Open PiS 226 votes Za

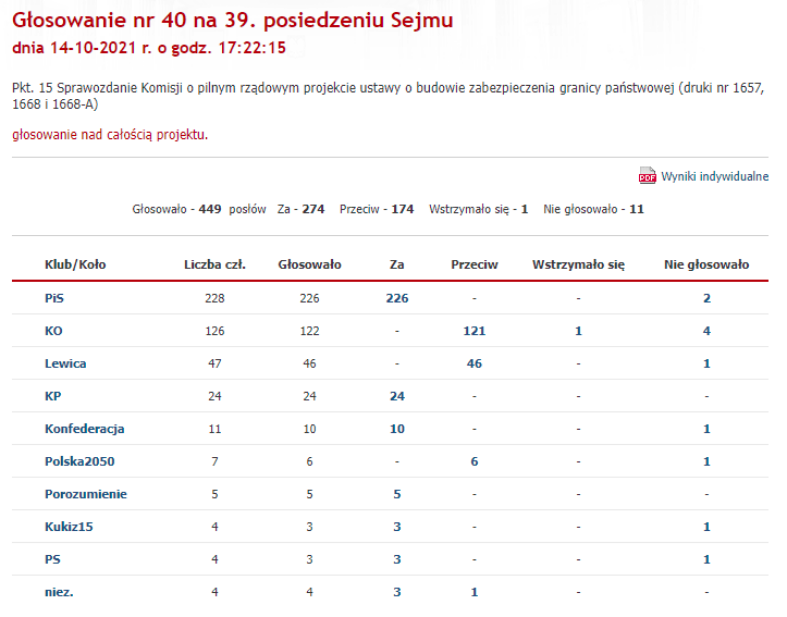tap(397, 298)
